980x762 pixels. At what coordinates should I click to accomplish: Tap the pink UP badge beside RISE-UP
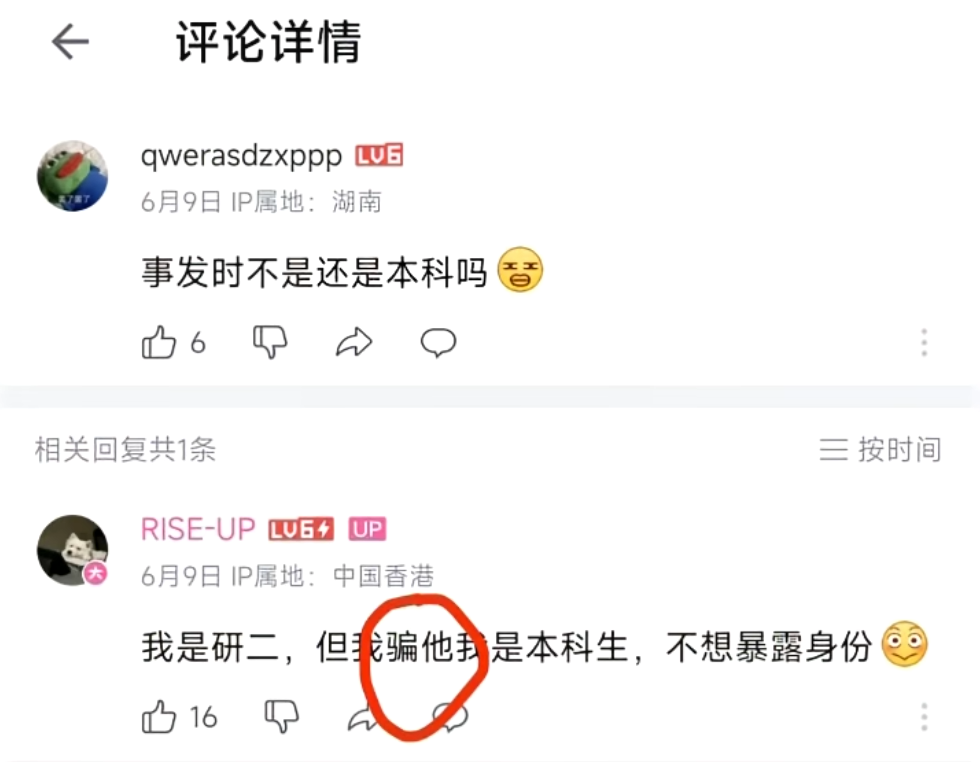click(368, 529)
